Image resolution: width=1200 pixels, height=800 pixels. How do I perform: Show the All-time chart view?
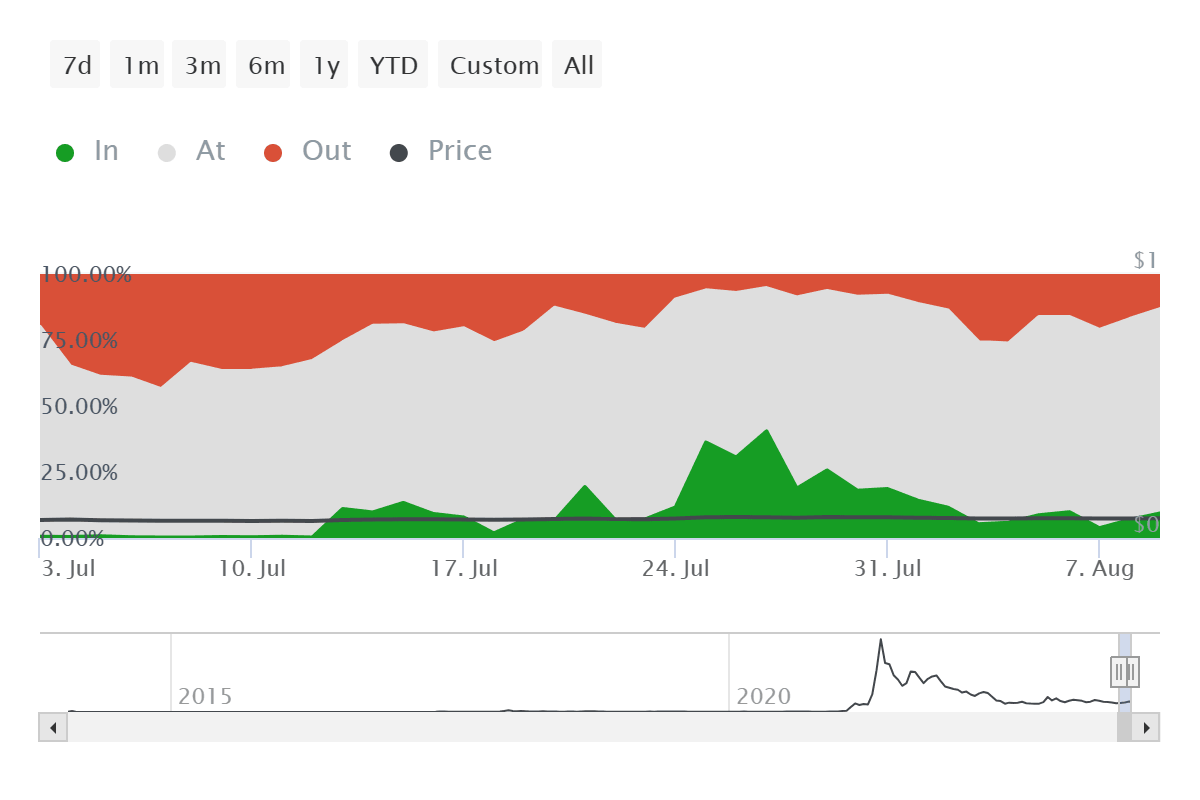576,63
